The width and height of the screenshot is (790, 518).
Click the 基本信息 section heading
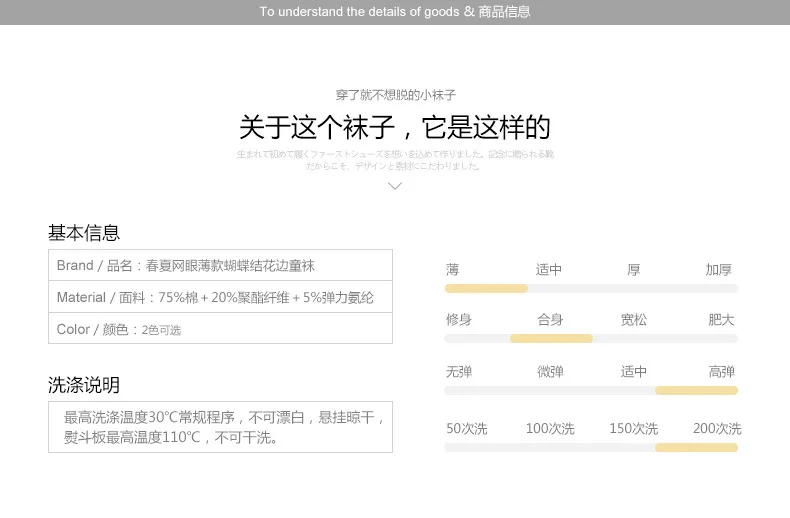[84, 233]
